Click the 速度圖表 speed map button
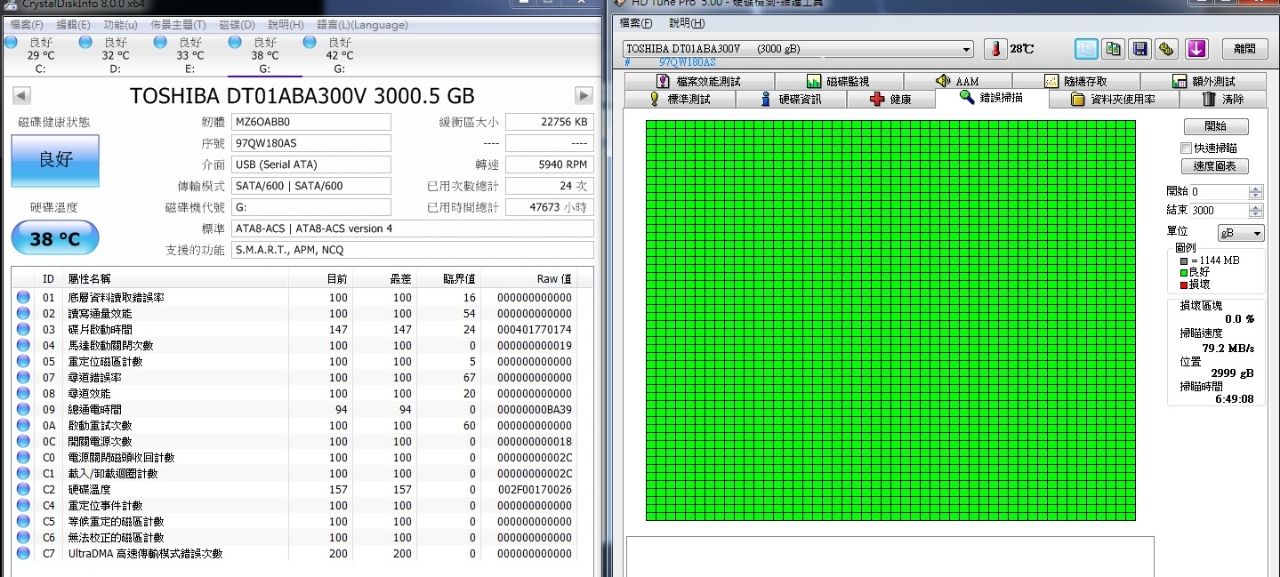1280x577 pixels. pyautogui.click(x=1215, y=166)
